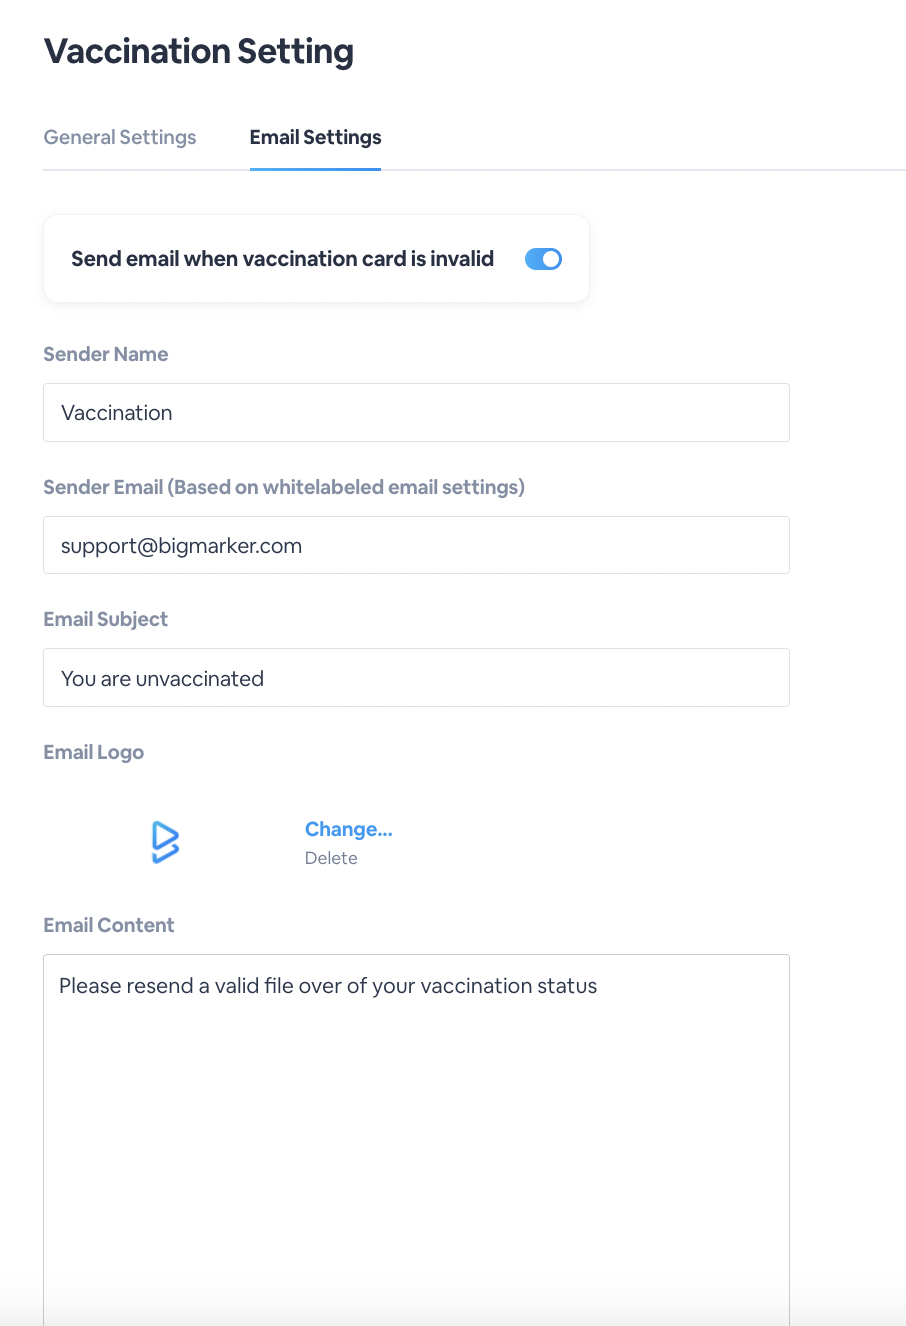Select the Email Subject input box
The width and height of the screenshot is (906, 1326).
(416, 677)
